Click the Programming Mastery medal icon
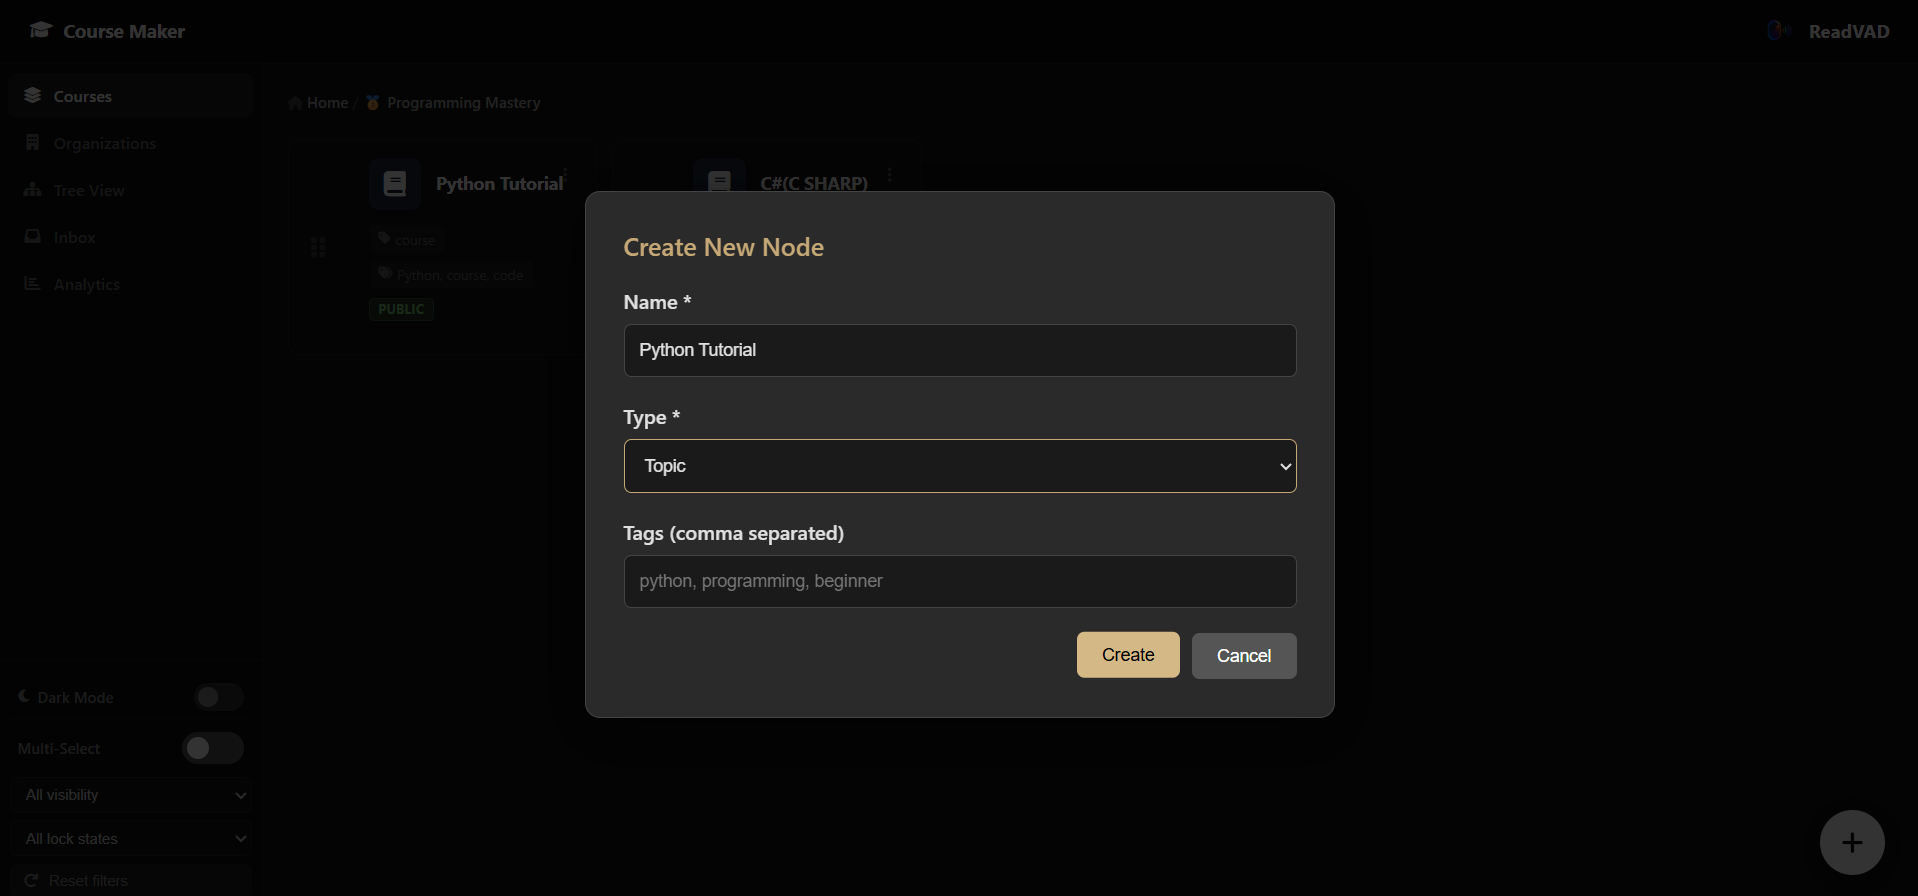 pyautogui.click(x=373, y=102)
